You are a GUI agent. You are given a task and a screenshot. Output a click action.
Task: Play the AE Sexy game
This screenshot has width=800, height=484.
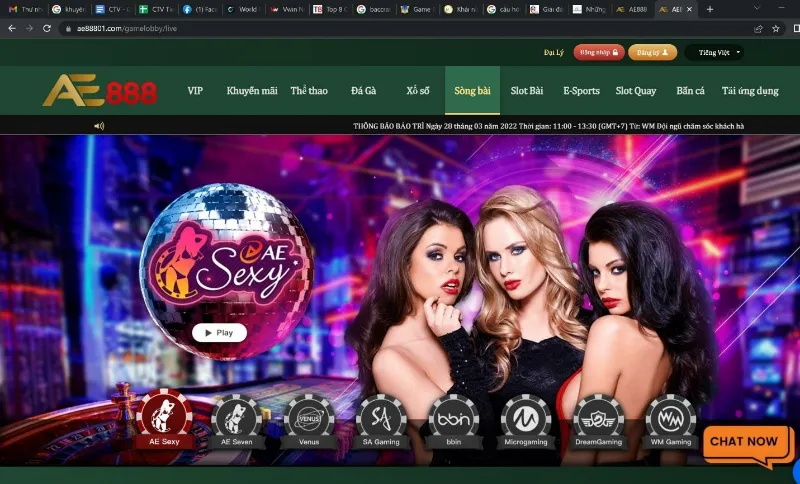coord(219,333)
